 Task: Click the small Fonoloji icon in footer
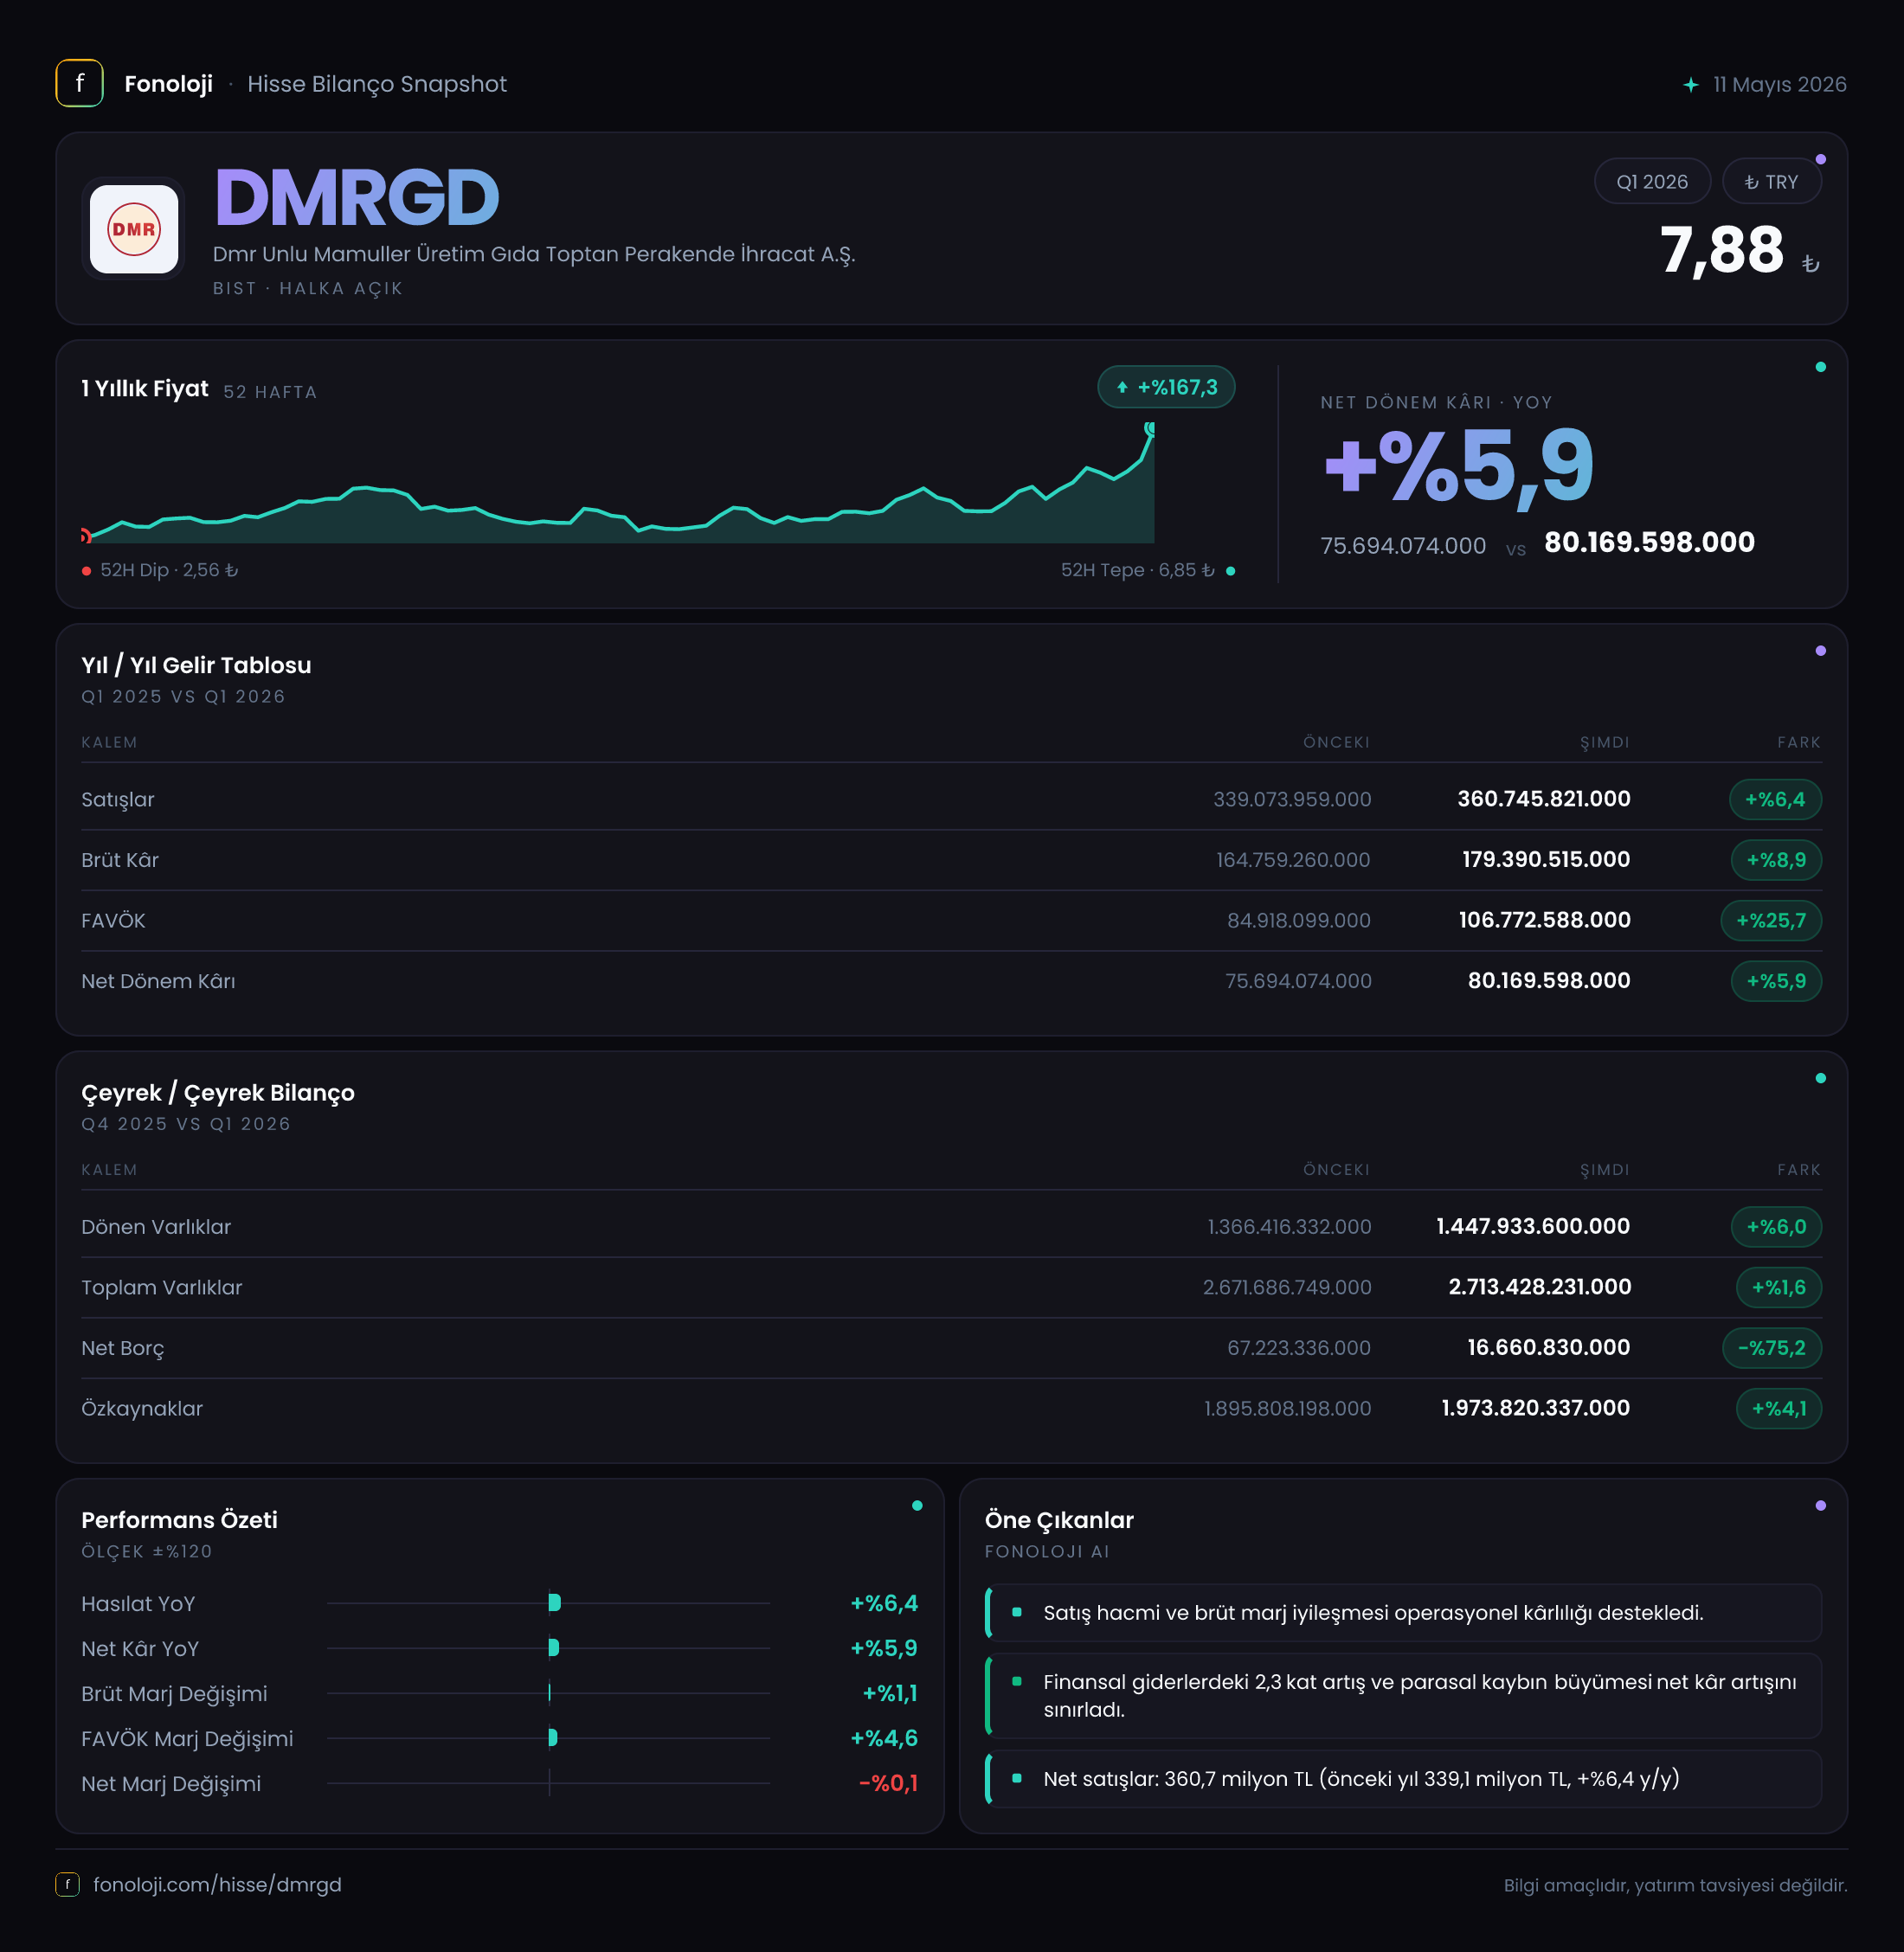[67, 1884]
